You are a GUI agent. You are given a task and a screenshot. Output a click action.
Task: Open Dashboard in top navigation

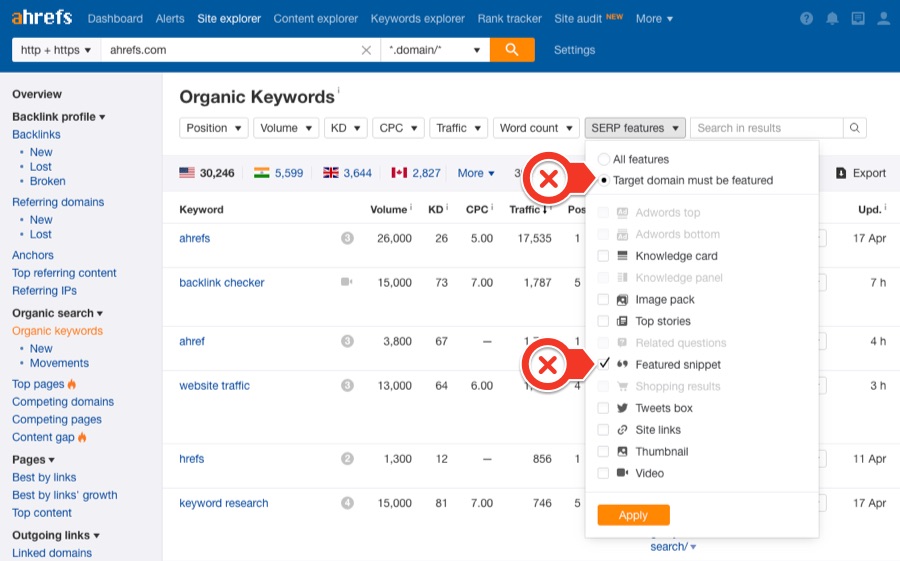(x=115, y=18)
